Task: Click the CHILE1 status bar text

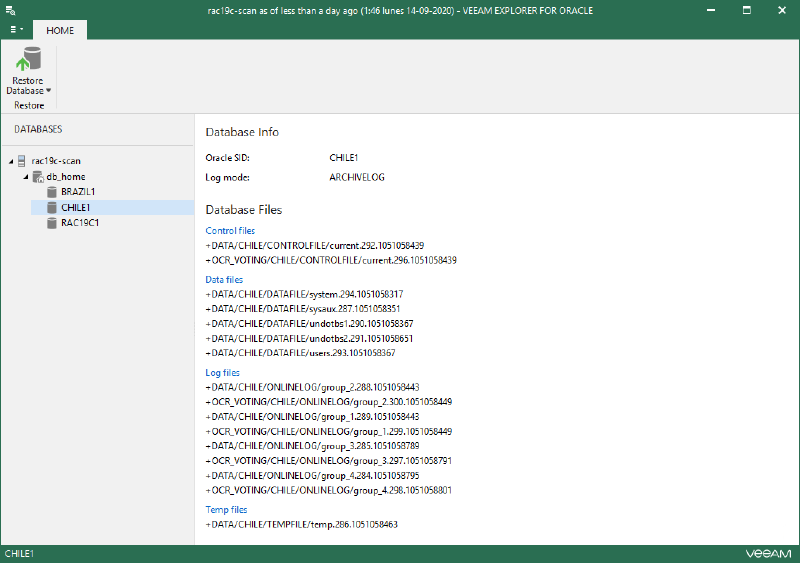Action: 19,554
